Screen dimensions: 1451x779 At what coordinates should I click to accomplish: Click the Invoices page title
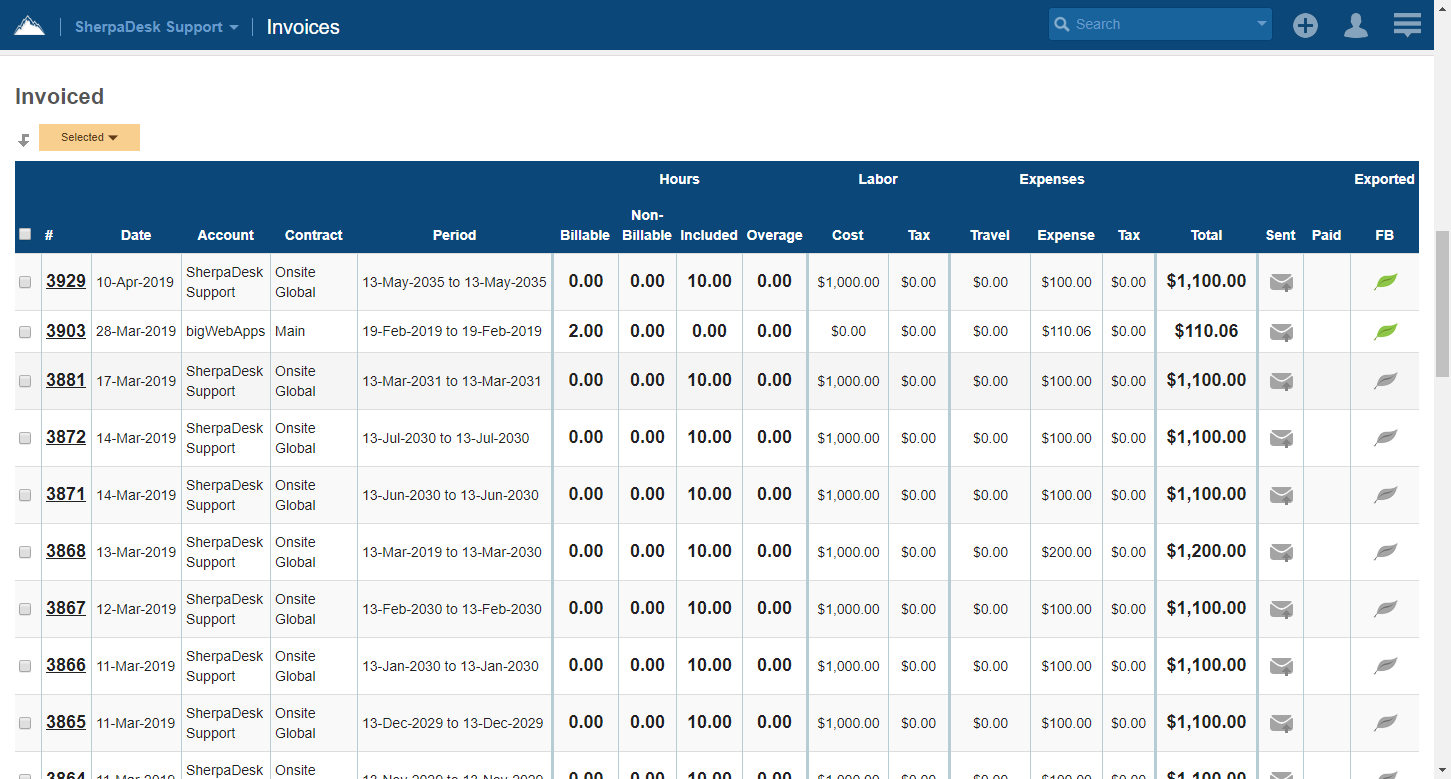point(303,27)
